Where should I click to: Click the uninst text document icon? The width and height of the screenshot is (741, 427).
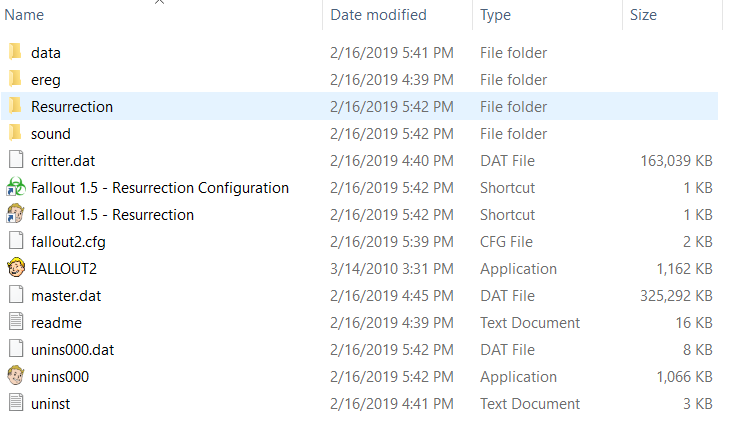click(x=16, y=403)
